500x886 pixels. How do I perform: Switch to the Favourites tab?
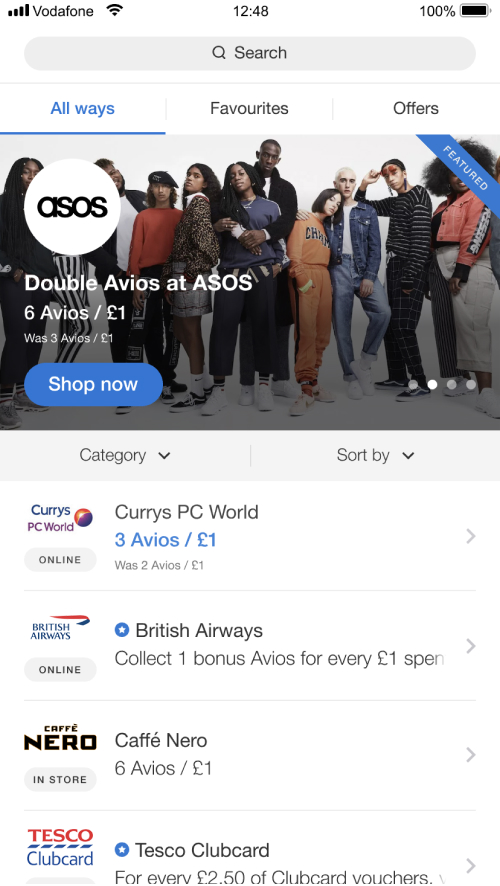coord(249,108)
